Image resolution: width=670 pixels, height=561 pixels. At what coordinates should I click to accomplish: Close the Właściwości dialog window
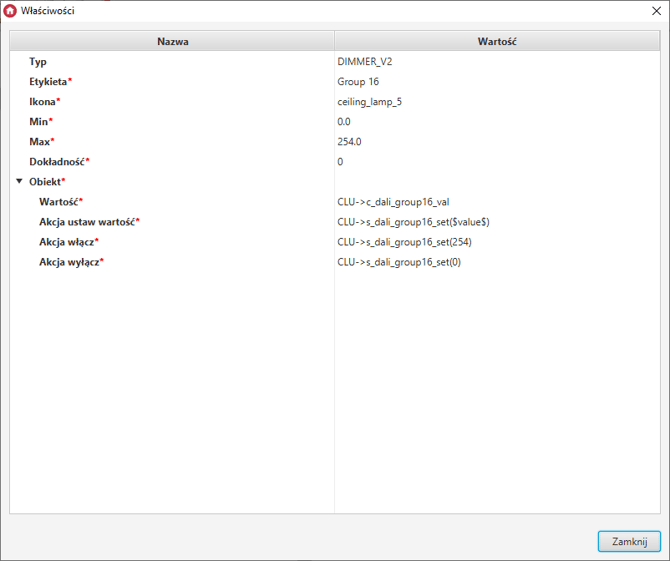click(651, 10)
